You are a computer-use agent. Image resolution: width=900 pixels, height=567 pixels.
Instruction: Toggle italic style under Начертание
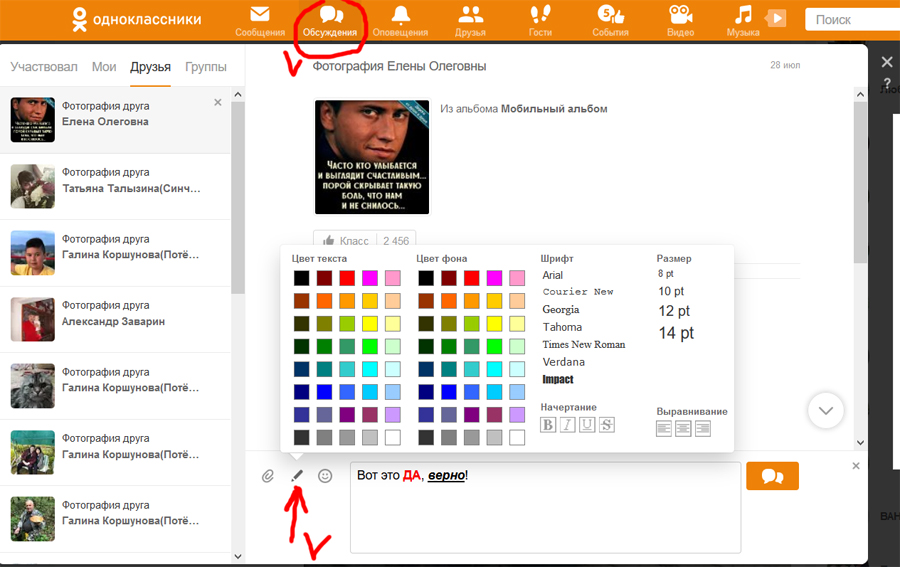[x=567, y=425]
